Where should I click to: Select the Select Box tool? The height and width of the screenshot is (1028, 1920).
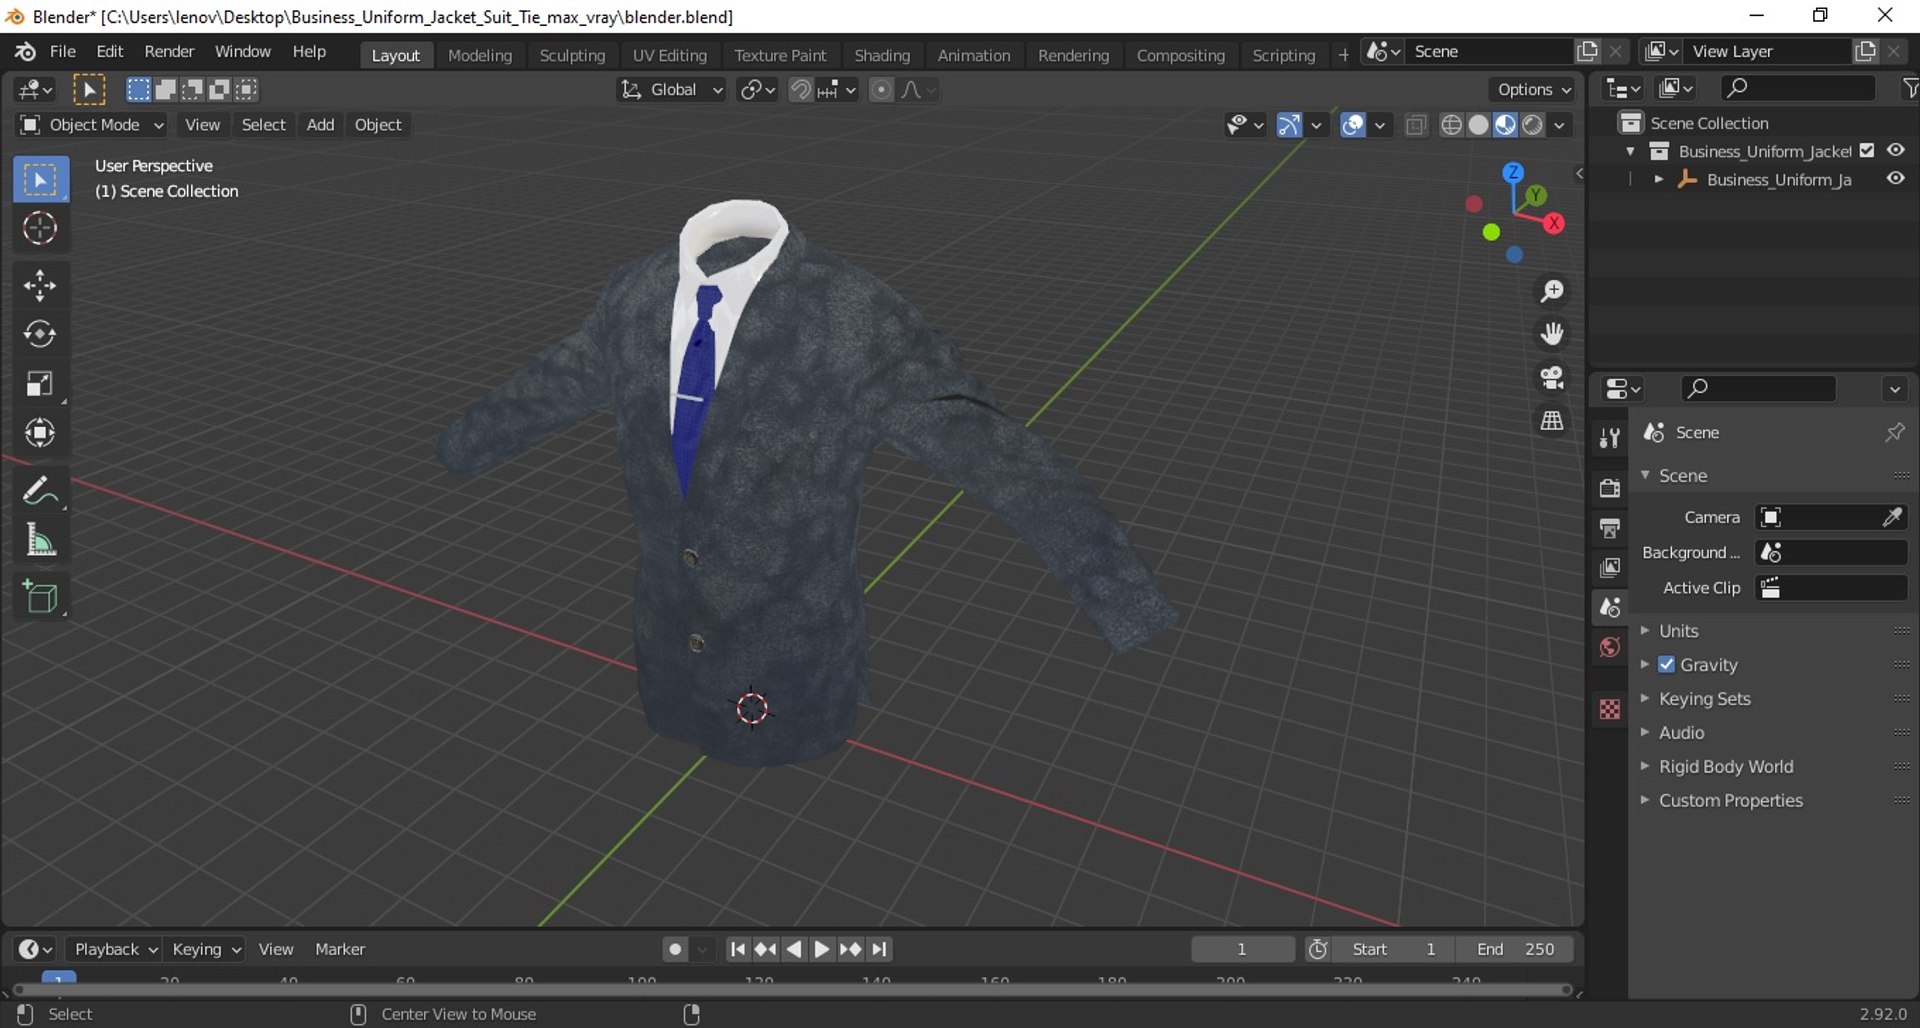coord(41,180)
